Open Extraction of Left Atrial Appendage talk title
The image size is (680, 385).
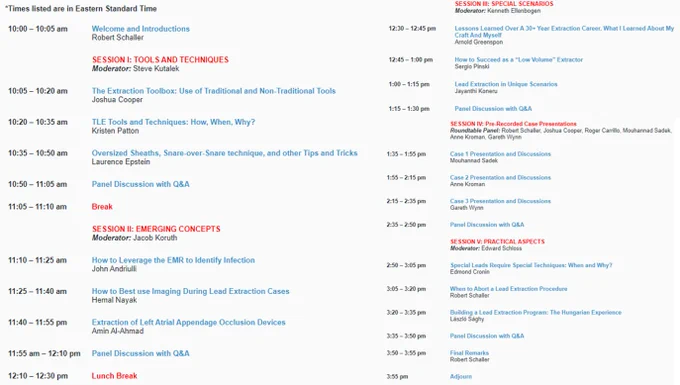click(x=188, y=322)
